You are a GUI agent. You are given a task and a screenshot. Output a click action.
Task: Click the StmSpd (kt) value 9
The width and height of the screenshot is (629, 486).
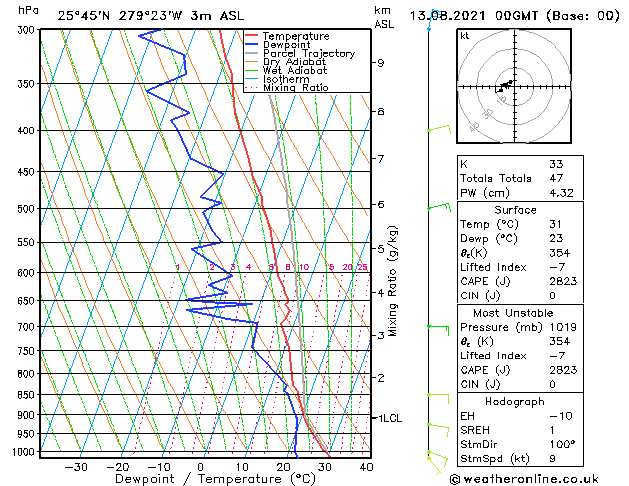552,458
